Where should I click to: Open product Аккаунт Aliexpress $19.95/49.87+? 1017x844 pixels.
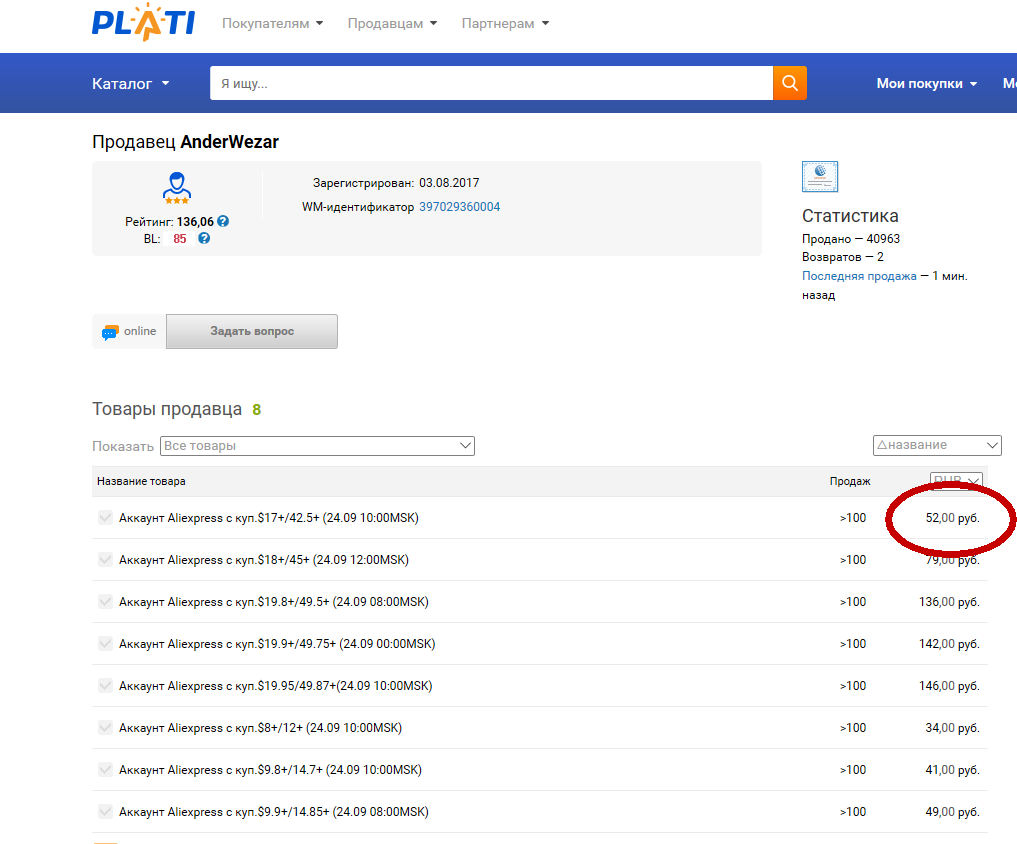tap(276, 686)
